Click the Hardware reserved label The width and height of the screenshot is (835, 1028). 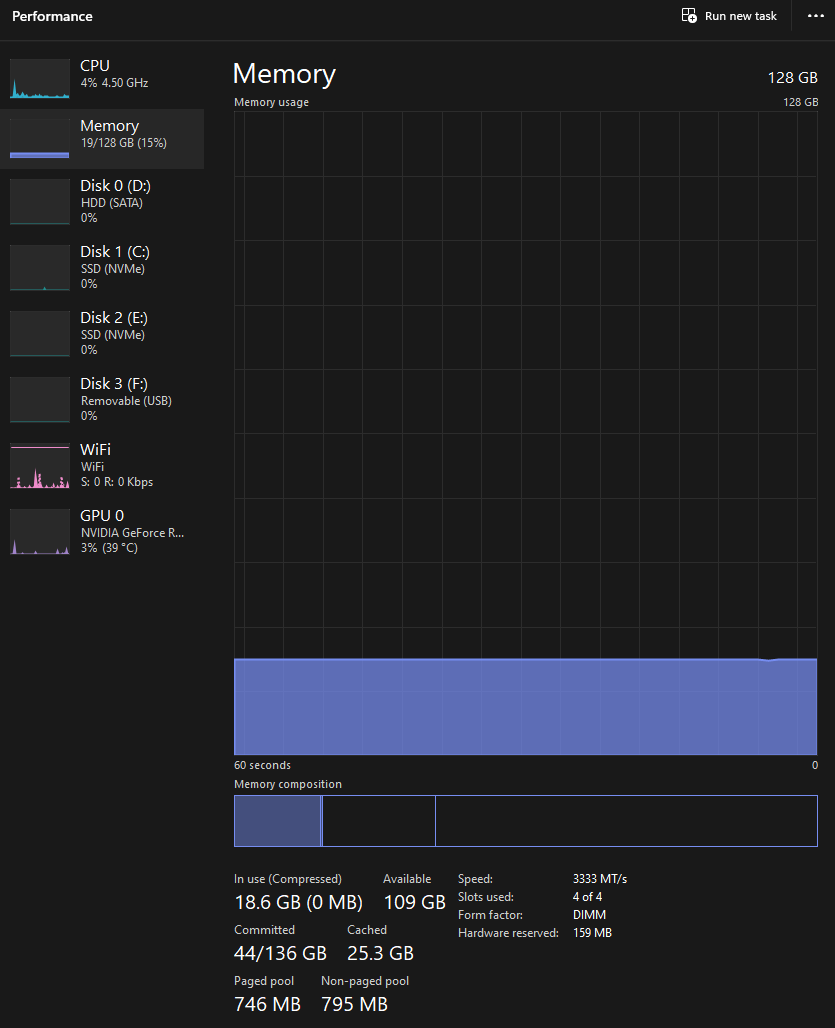pos(508,933)
